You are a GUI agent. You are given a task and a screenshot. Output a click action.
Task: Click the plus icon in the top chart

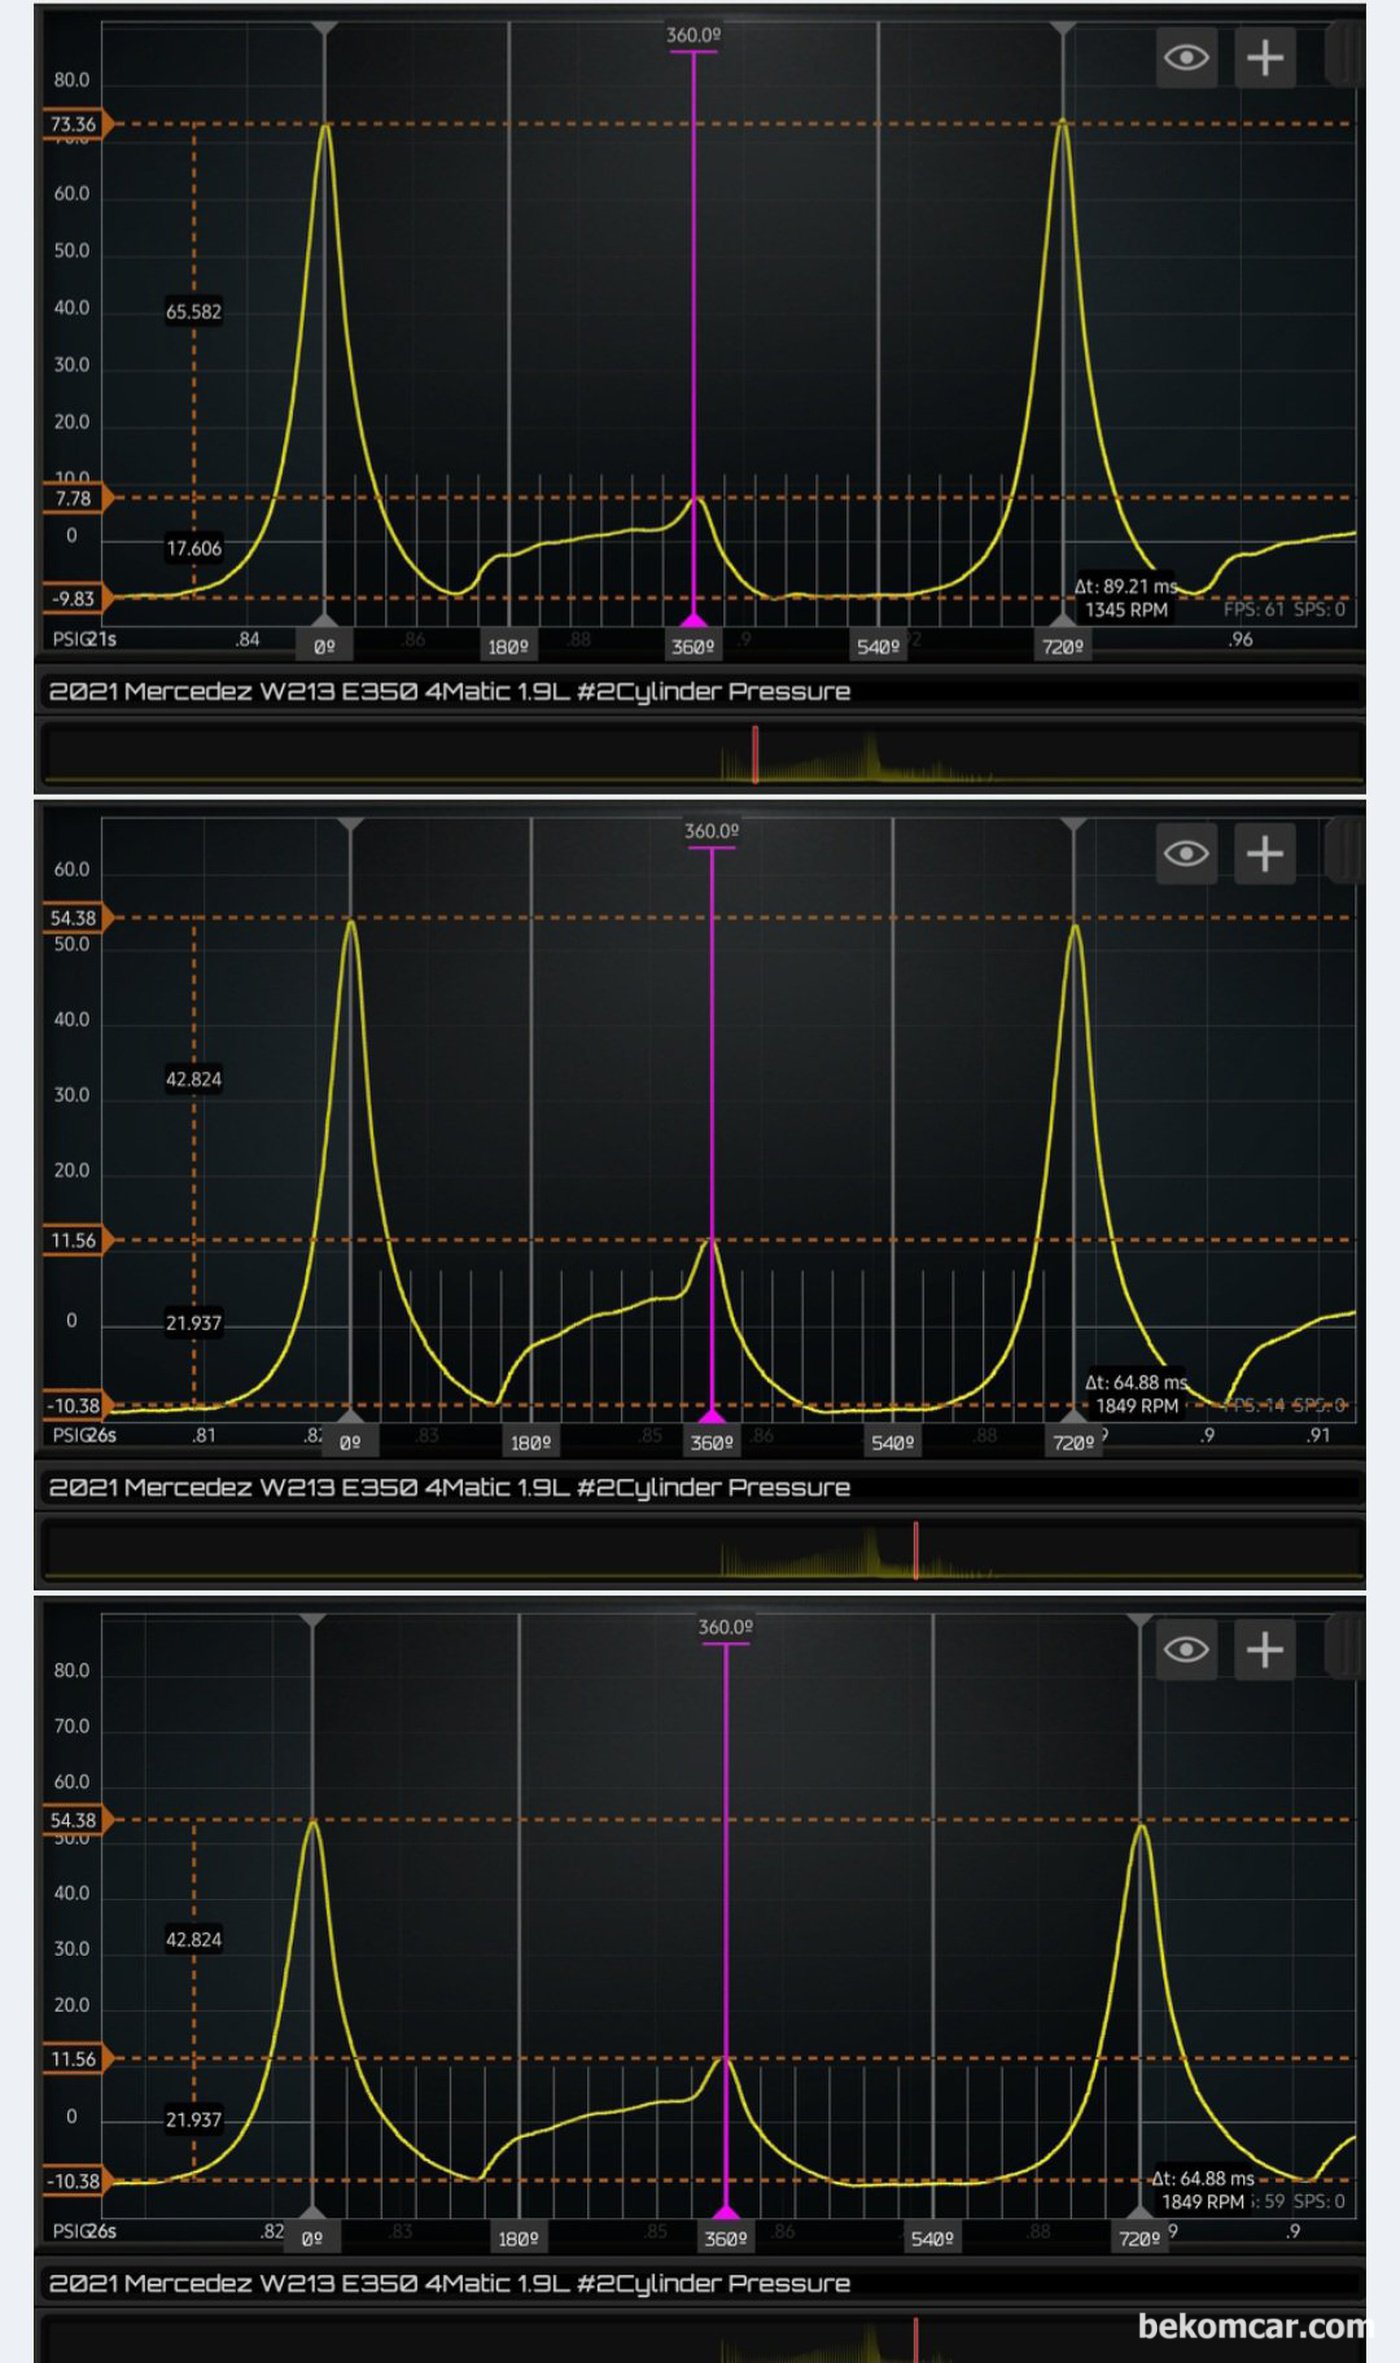point(1265,57)
